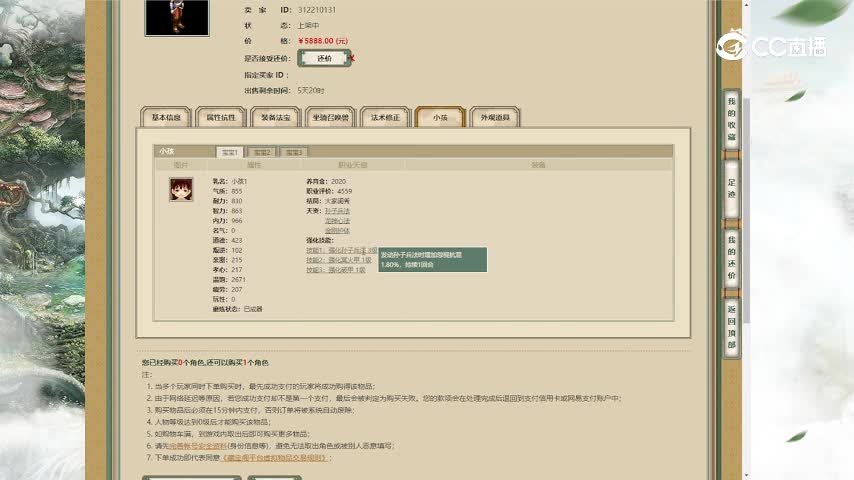Switch to the 宝宝2 sub-tab
Viewport: 854px width, 480px height.
[262, 153]
